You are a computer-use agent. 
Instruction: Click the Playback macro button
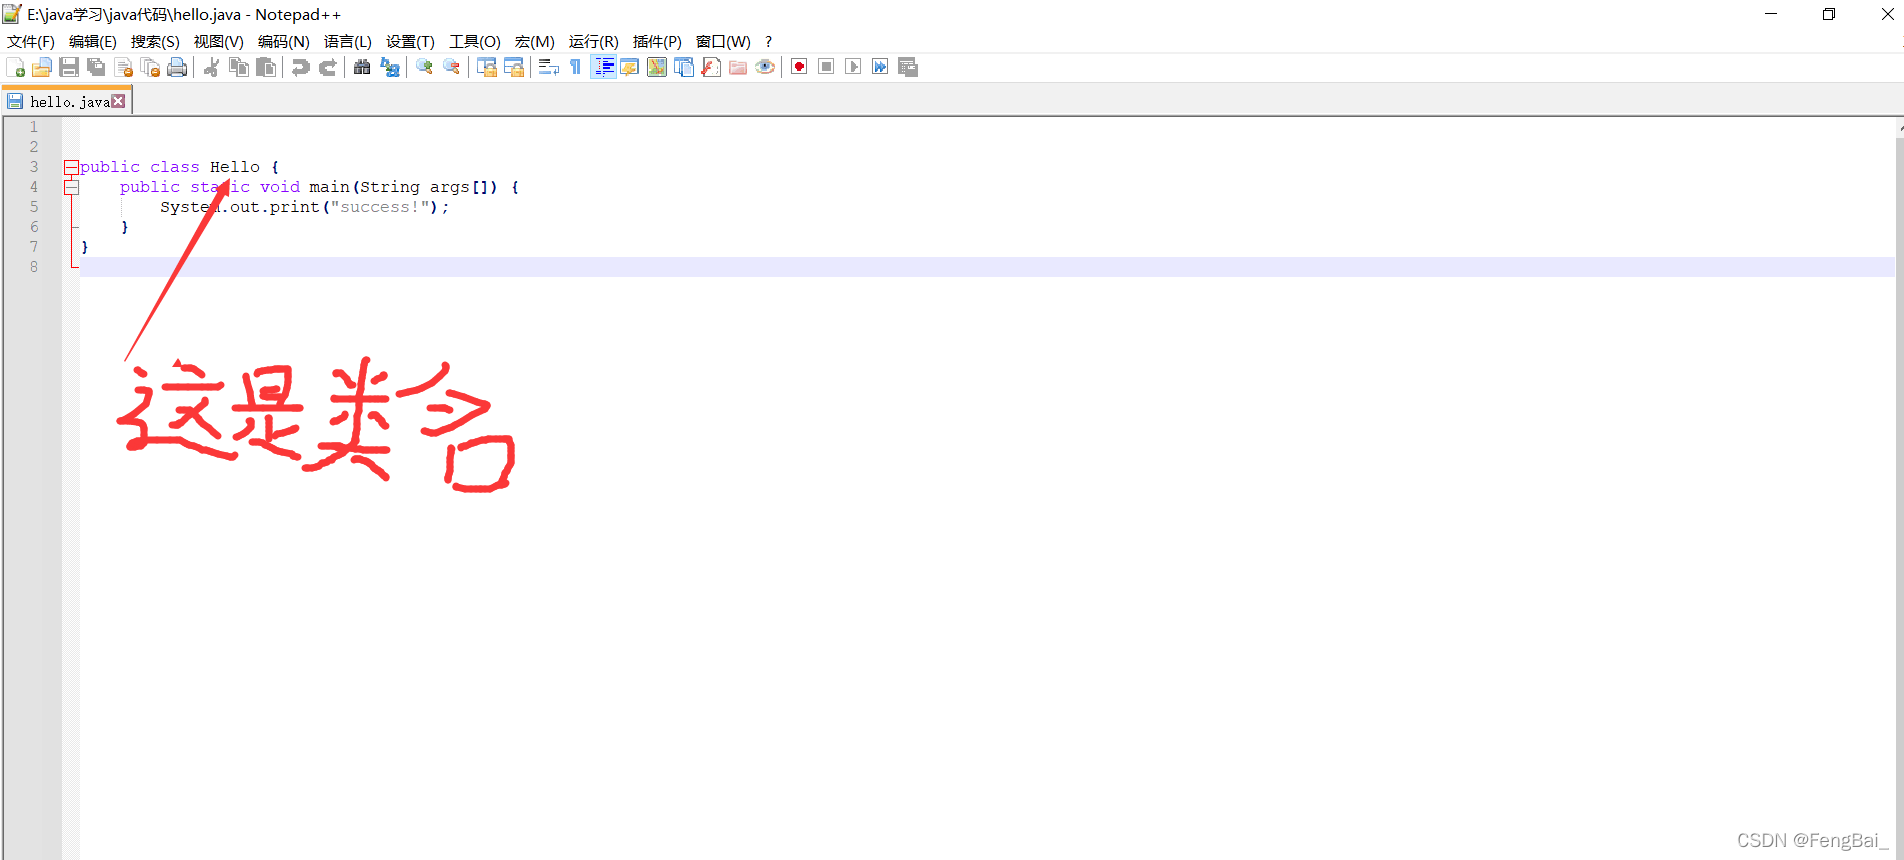tap(853, 67)
